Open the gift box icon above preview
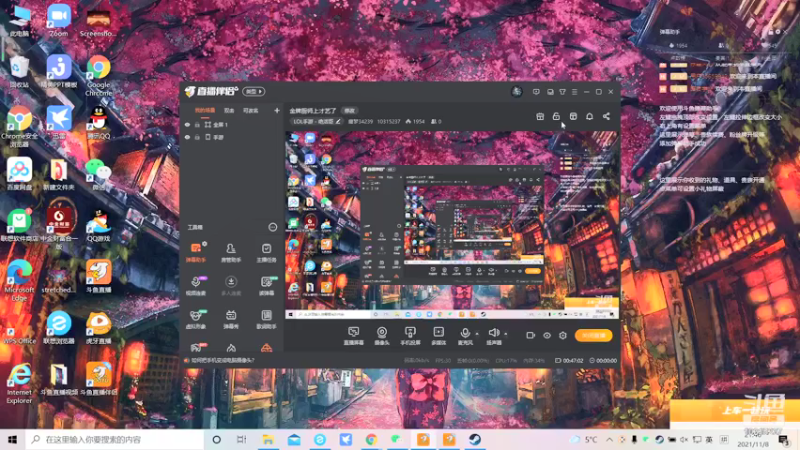 pos(540,116)
